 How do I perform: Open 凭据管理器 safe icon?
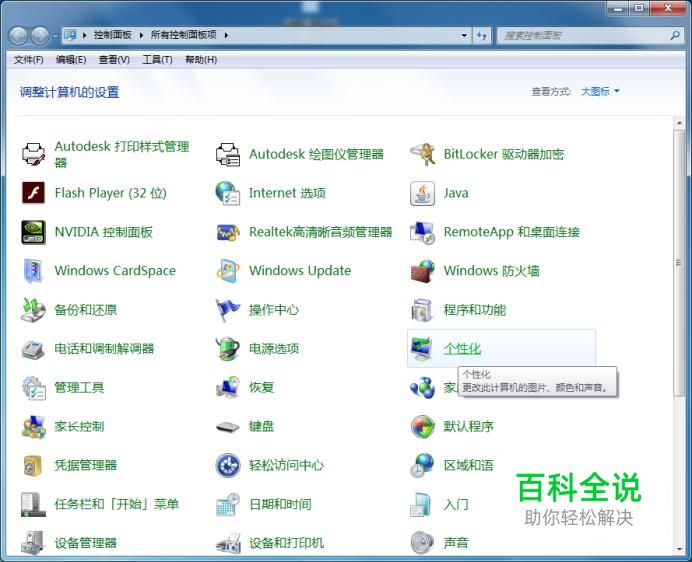pyautogui.click(x=34, y=465)
